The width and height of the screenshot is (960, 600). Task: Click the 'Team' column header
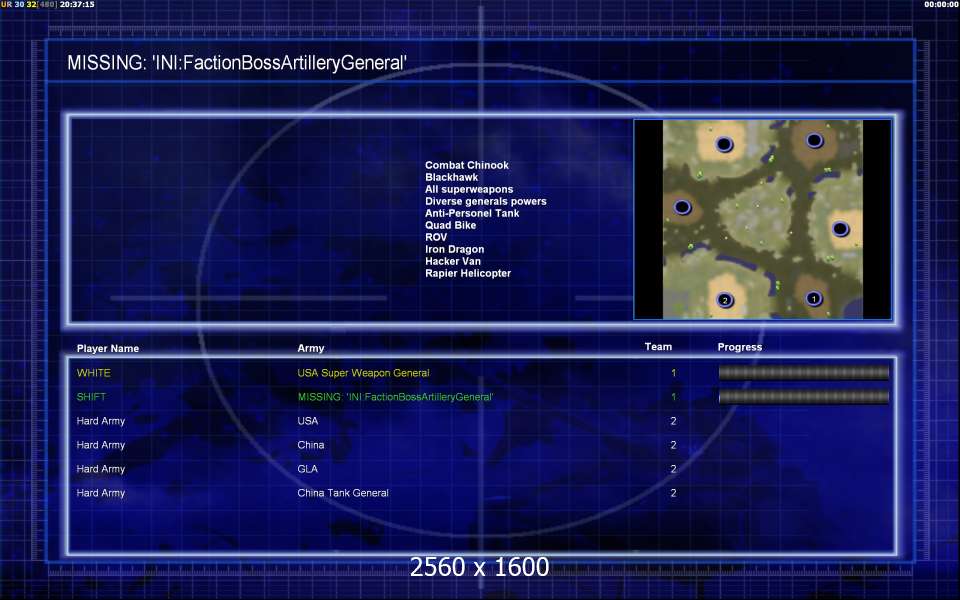[658, 347]
